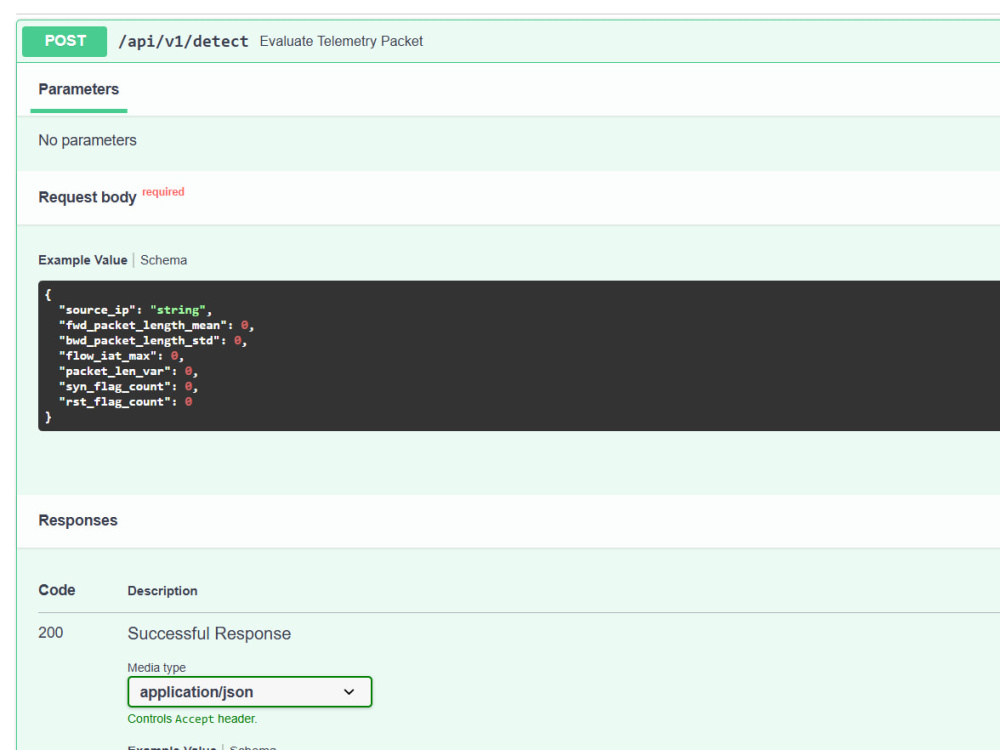
Task: Click the No parameters text
Action: click(x=87, y=140)
